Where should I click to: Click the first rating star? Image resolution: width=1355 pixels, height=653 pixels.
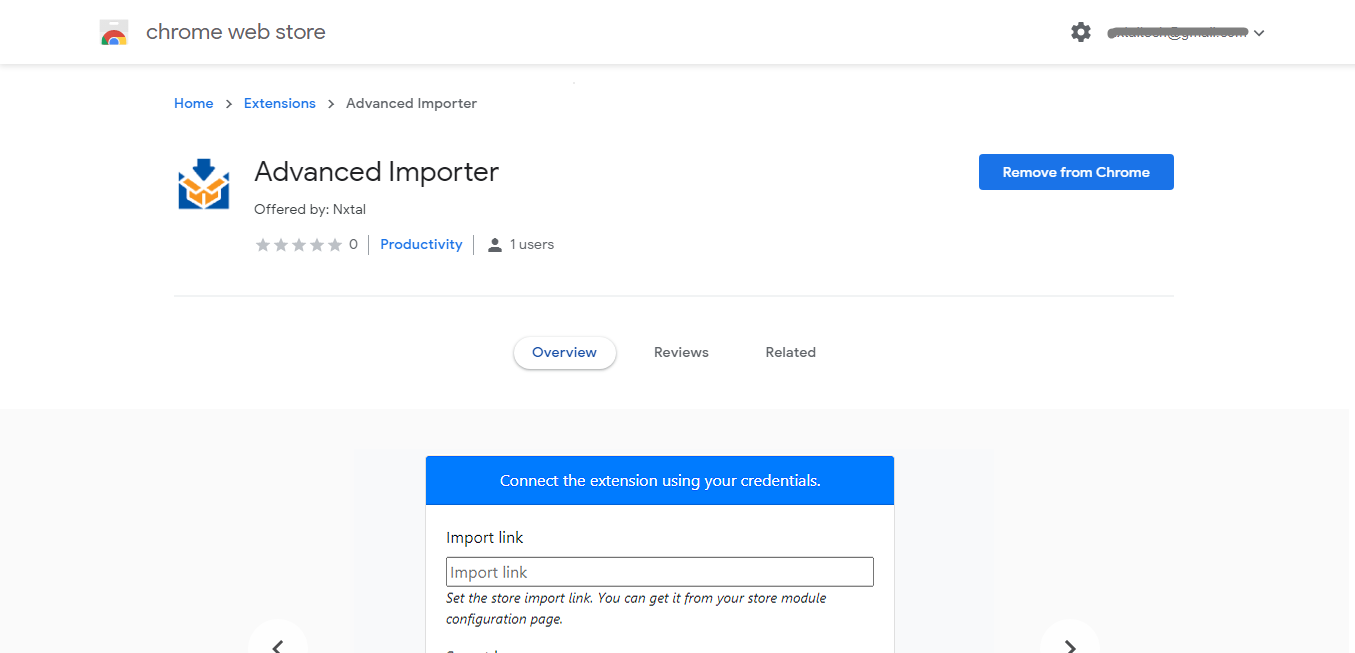pos(263,245)
